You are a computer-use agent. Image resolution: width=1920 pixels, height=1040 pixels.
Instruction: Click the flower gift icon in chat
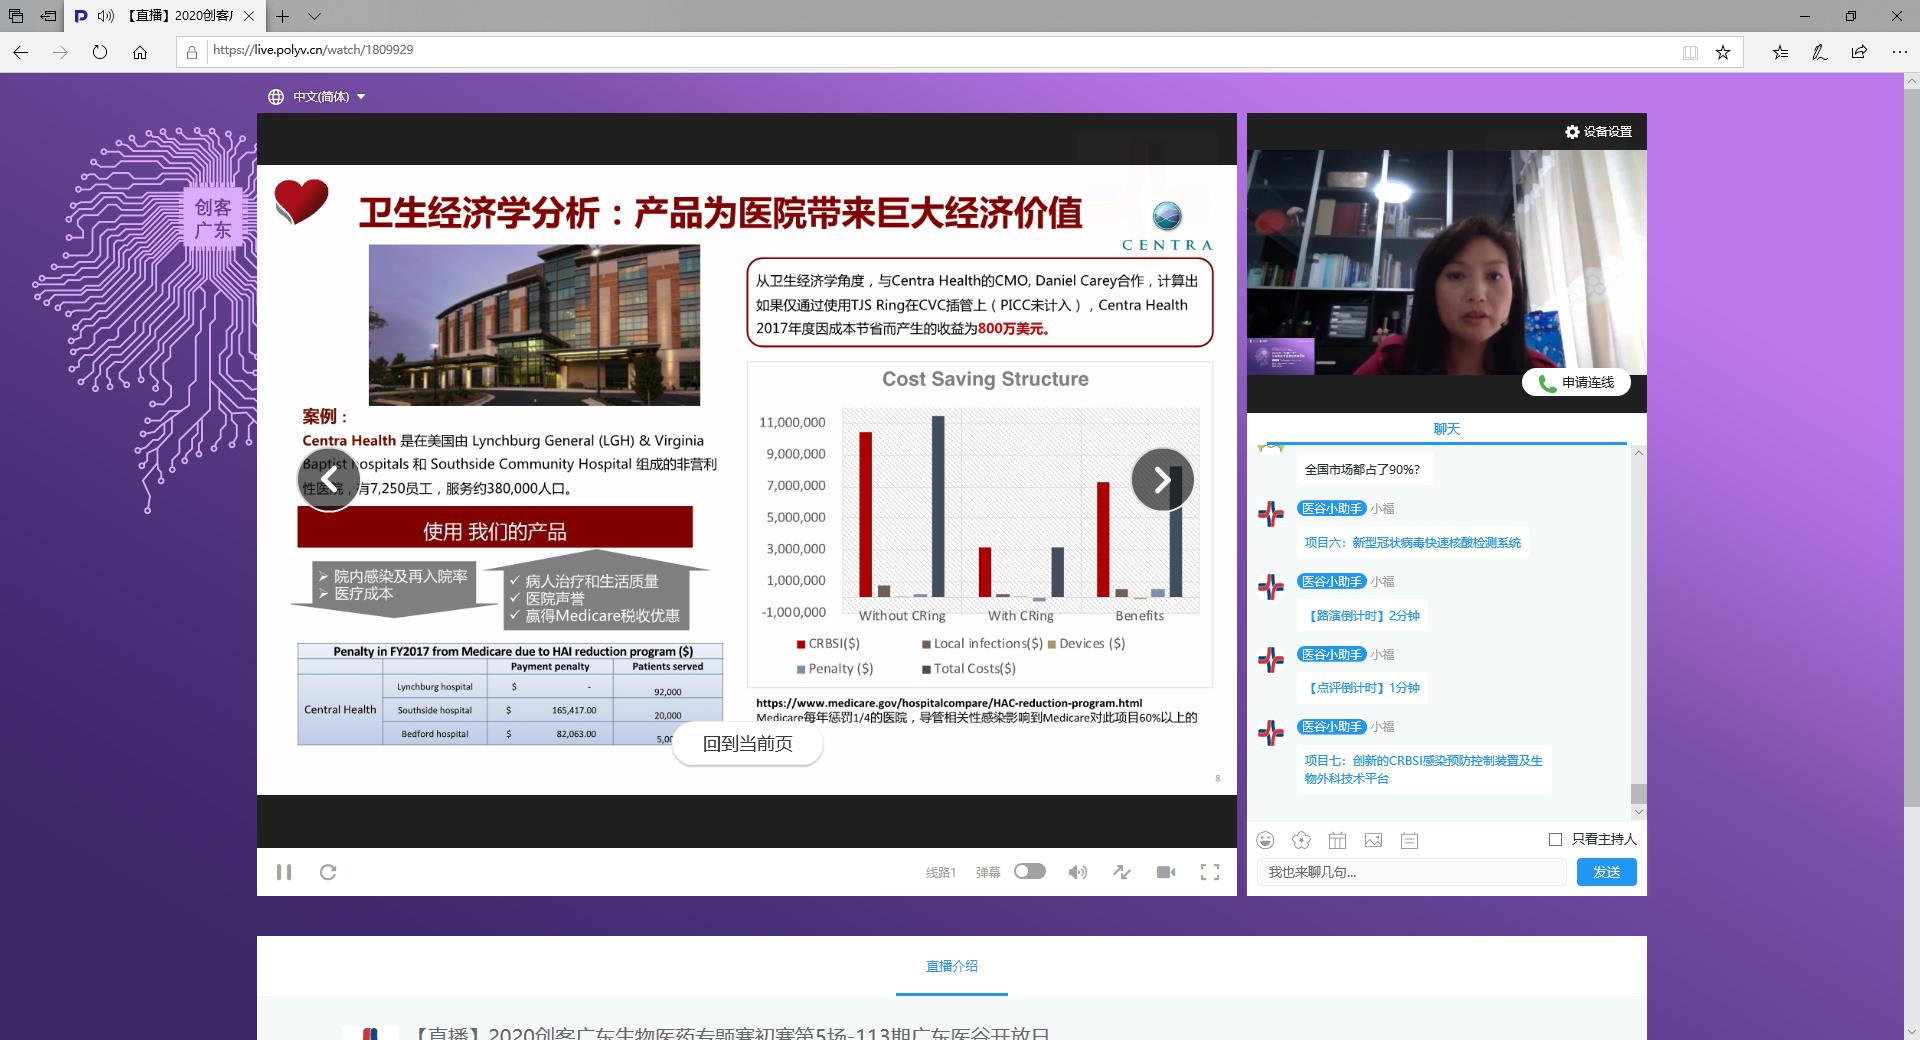(1301, 840)
